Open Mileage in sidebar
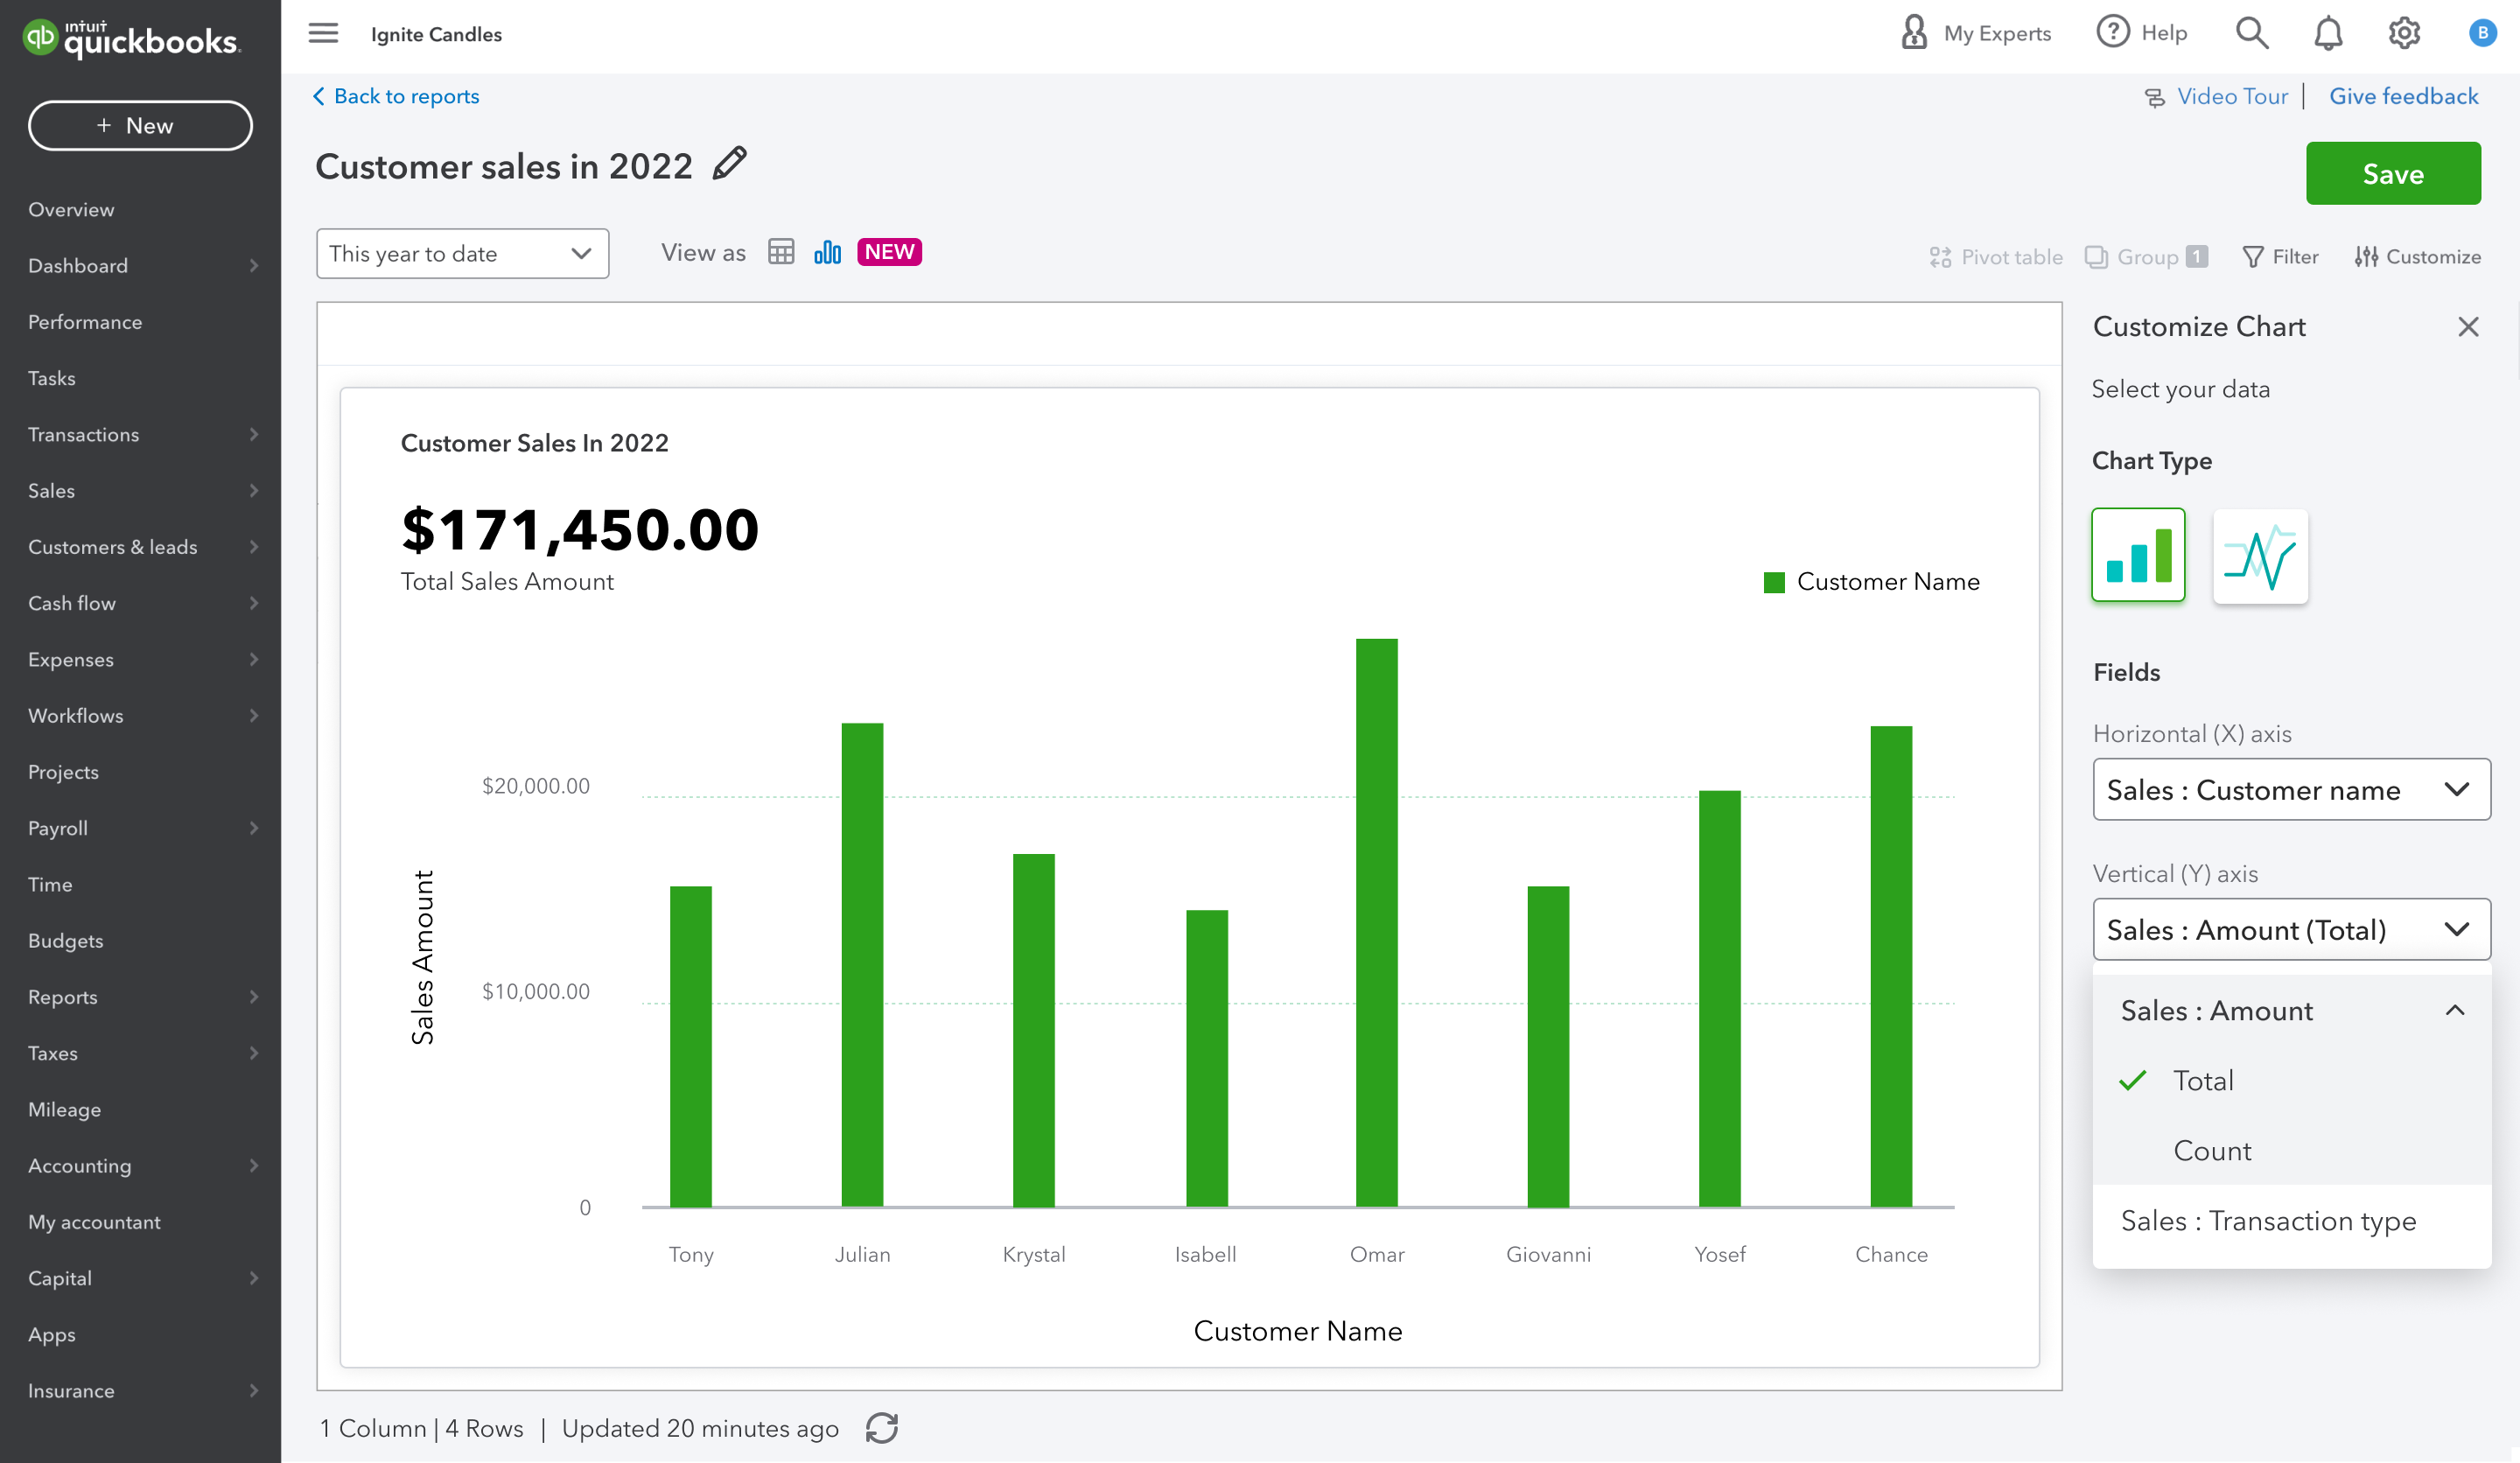This screenshot has width=2520, height=1463. click(x=64, y=1110)
